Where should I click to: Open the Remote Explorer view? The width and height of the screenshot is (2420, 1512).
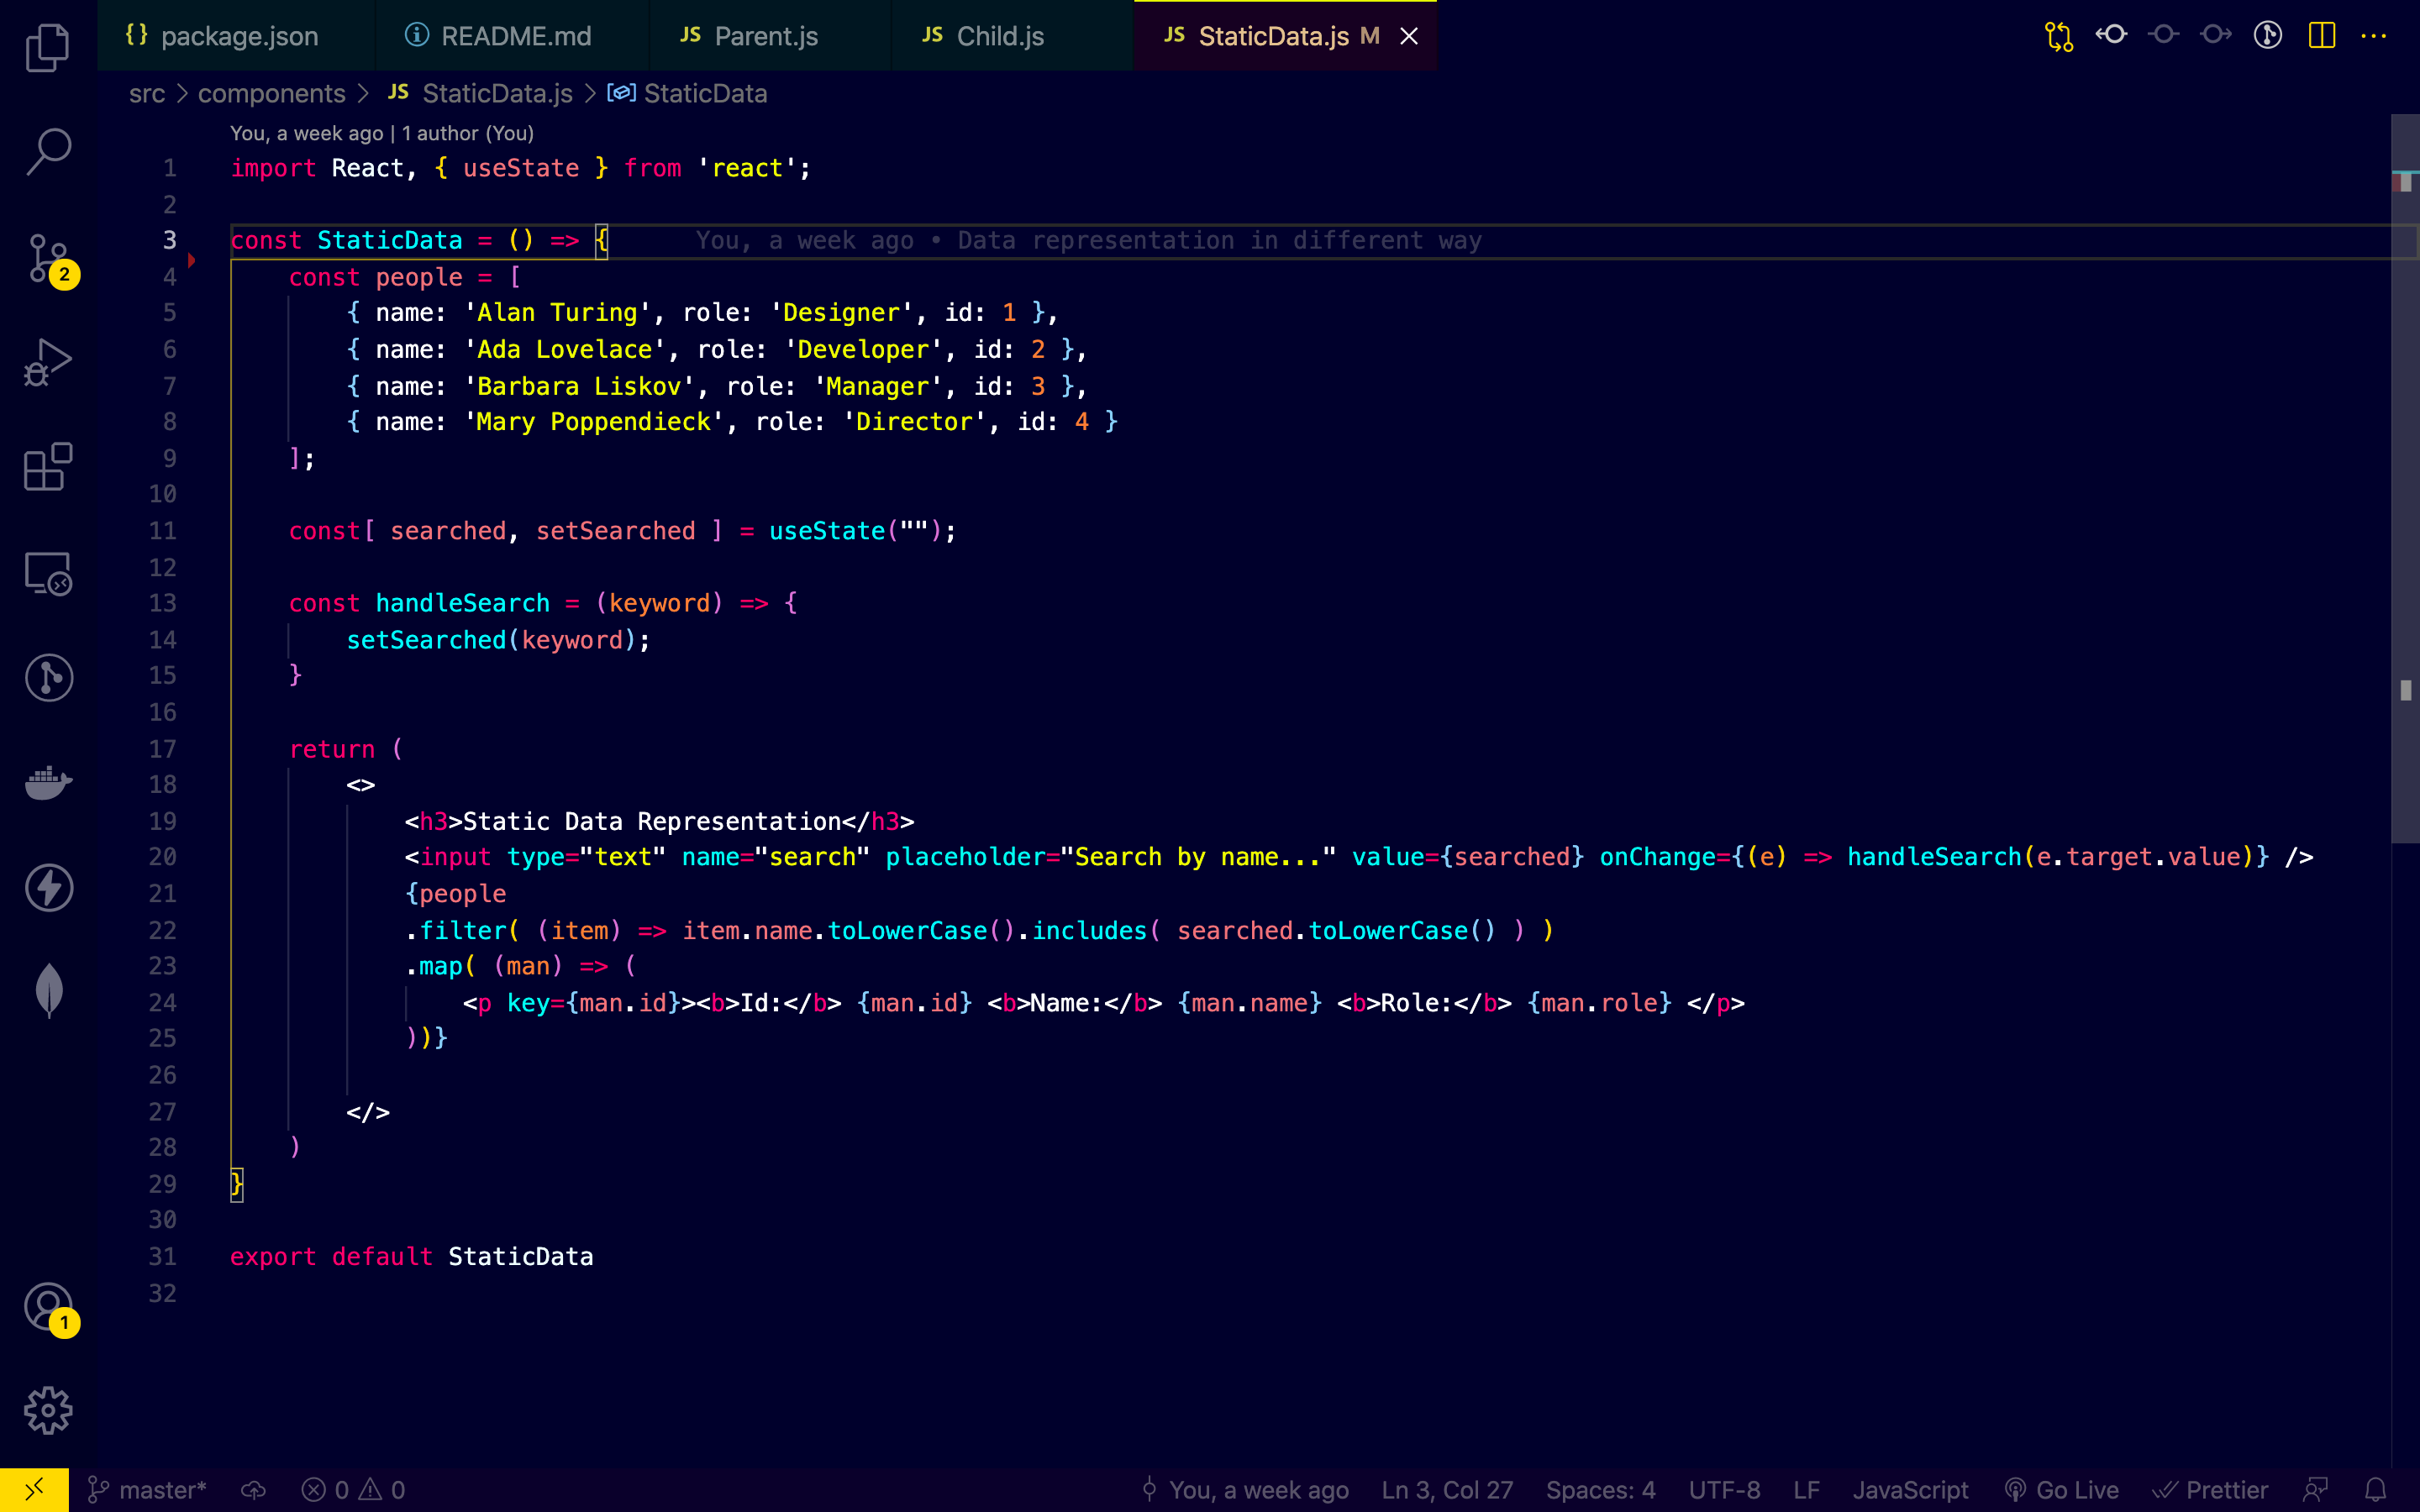tap(48, 573)
